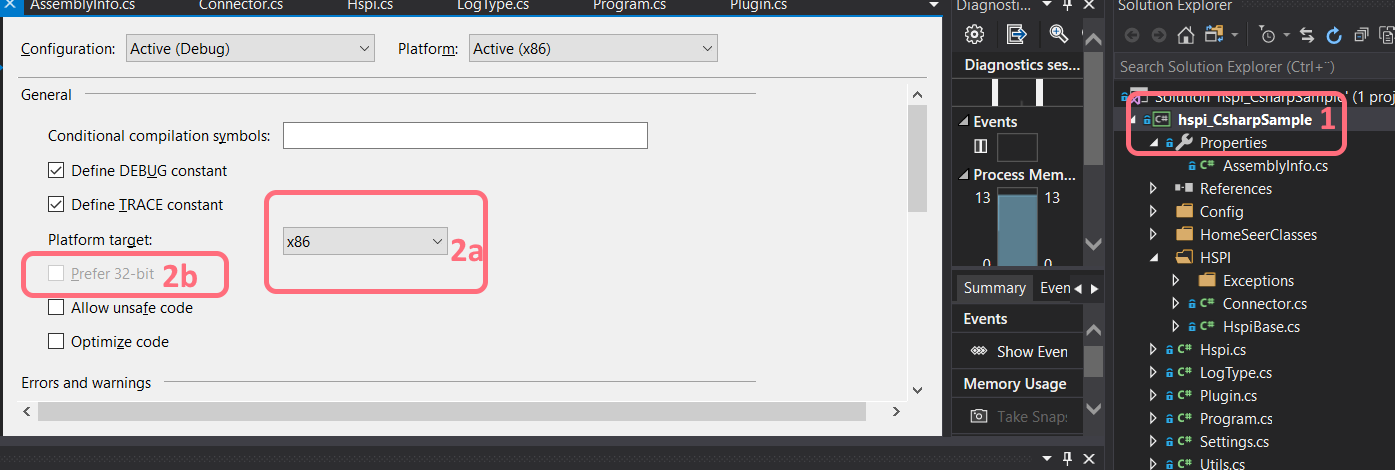
Task: Click the zoom in magnifier icon
Action: pos(1059,35)
